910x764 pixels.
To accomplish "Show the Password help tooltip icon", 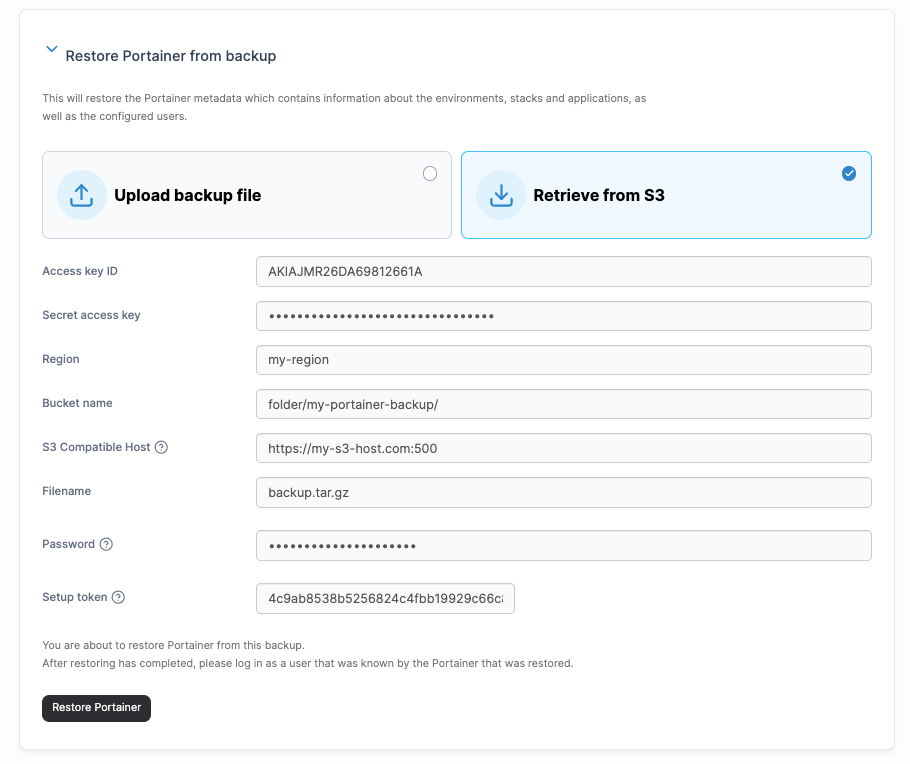I will click(x=106, y=544).
